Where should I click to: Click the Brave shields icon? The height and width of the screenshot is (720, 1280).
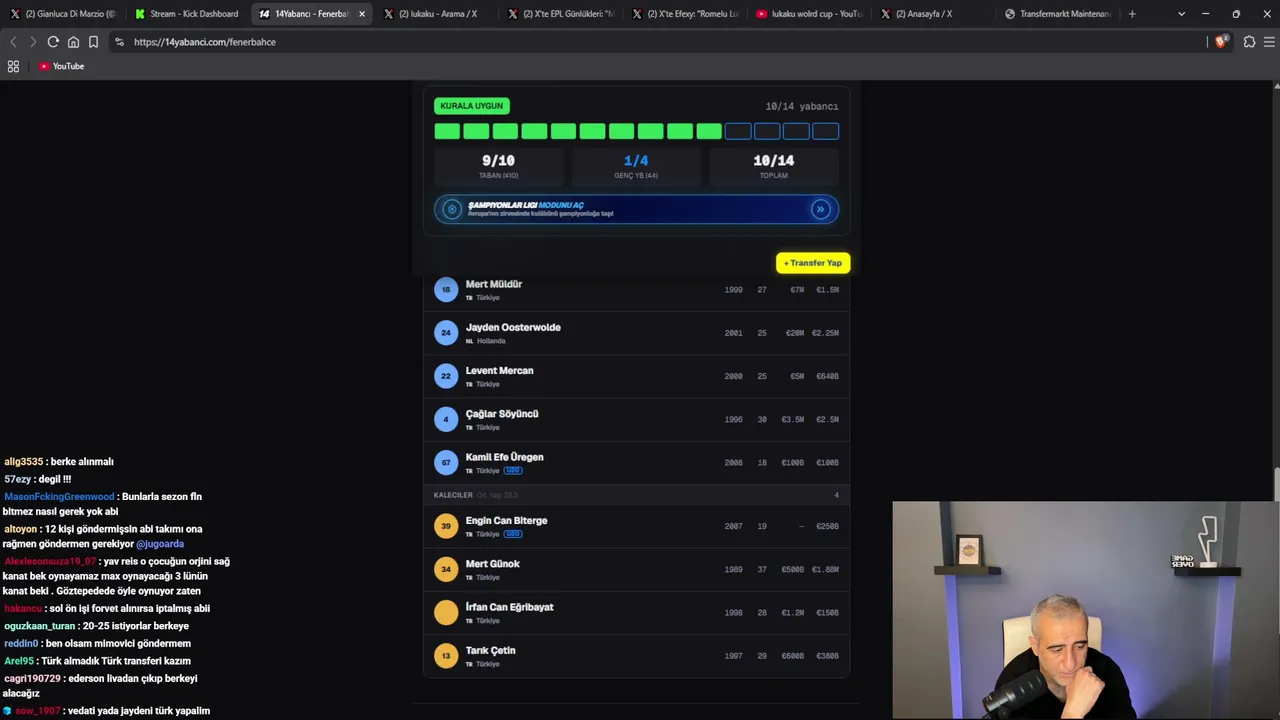(x=1221, y=42)
